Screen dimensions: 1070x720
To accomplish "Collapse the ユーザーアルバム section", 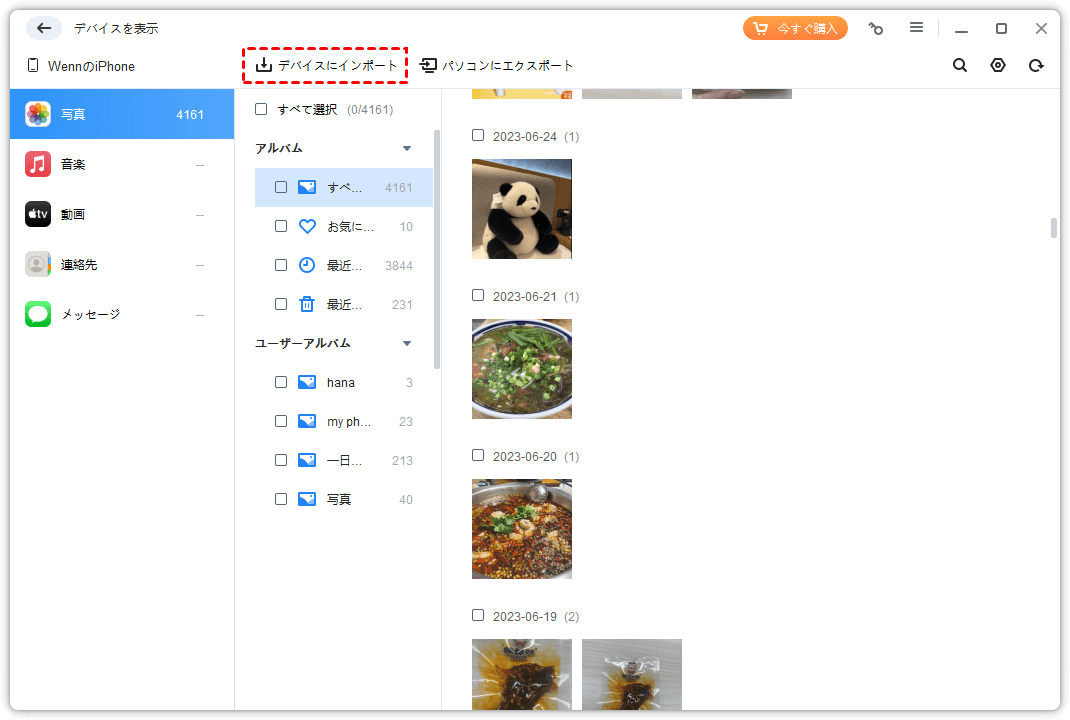I will [407, 342].
